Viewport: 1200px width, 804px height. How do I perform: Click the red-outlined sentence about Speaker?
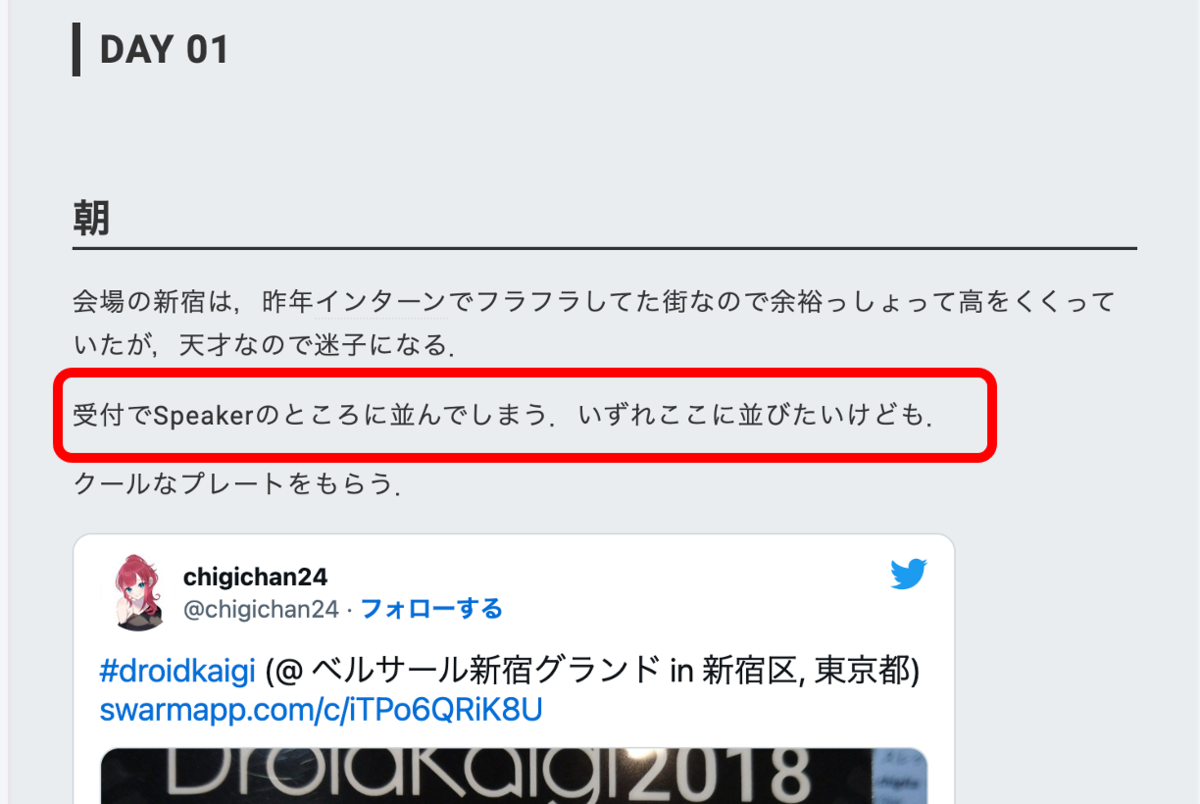(x=504, y=414)
